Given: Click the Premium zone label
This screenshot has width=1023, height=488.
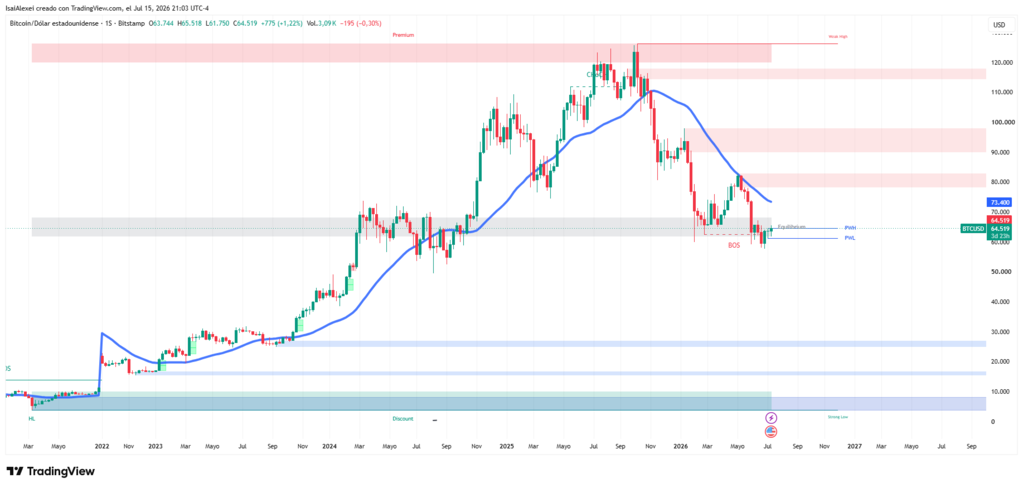Looking at the screenshot, I should (x=403, y=35).
